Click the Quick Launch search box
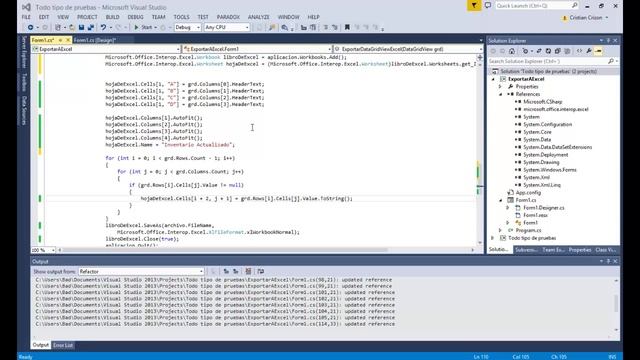The width and height of the screenshot is (640, 360). point(537,6)
